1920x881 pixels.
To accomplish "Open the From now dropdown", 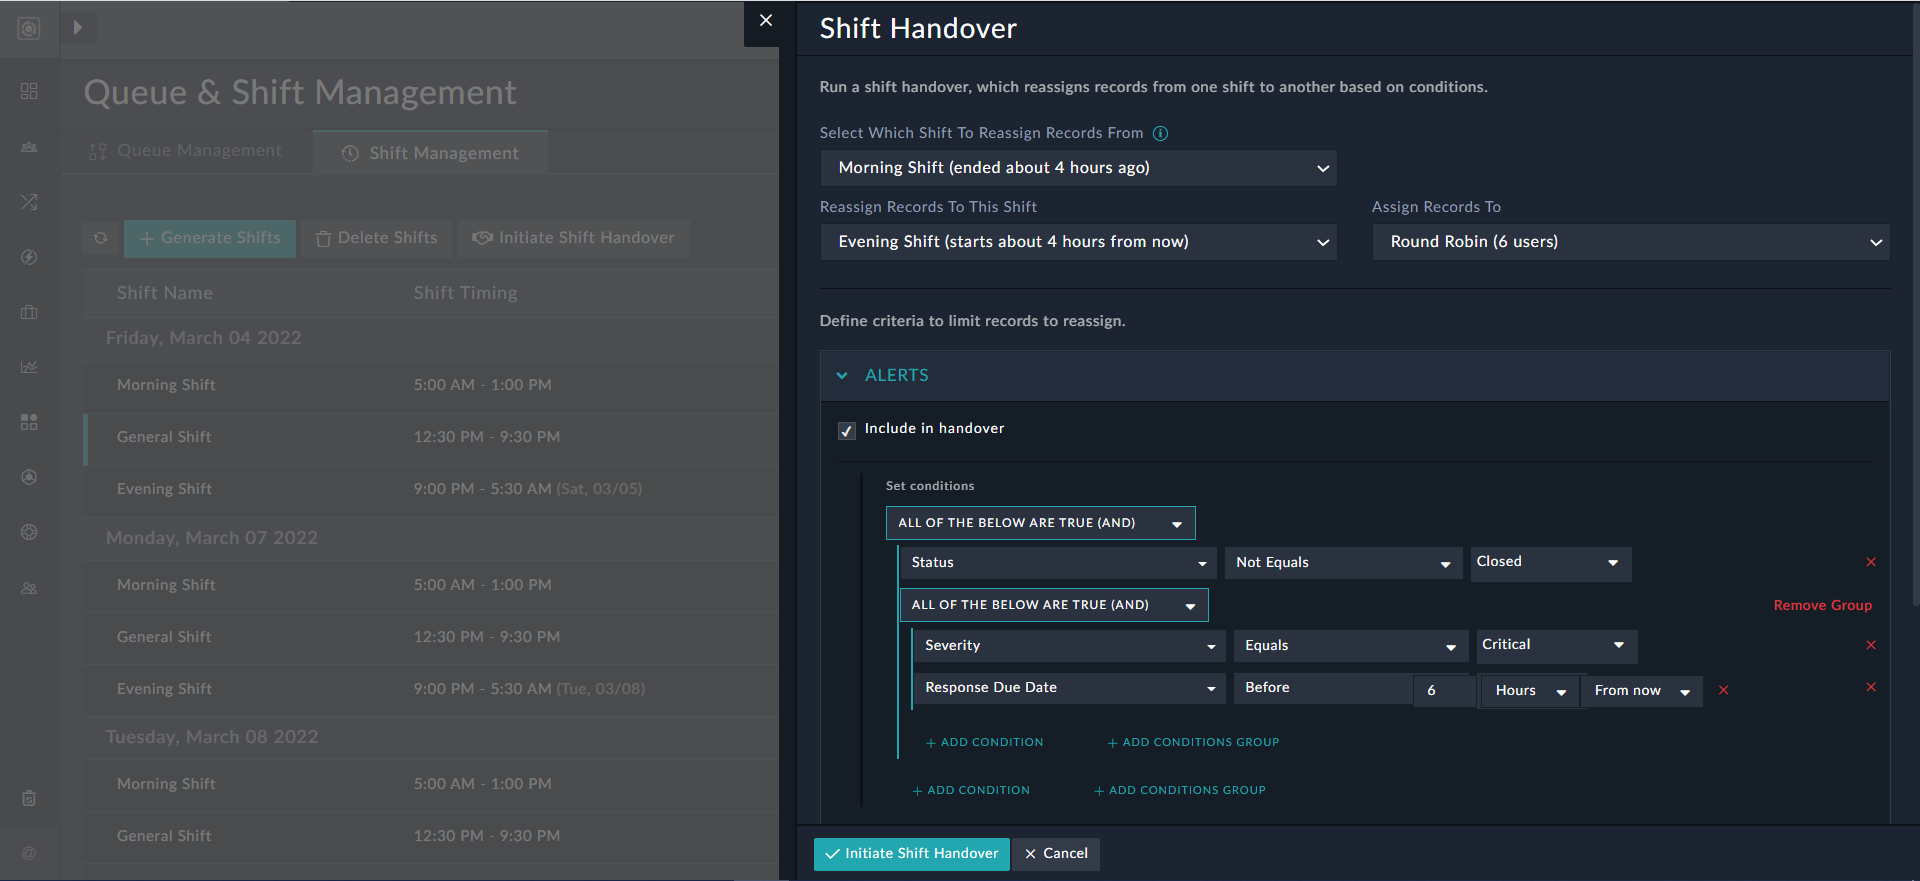I will (1642, 691).
